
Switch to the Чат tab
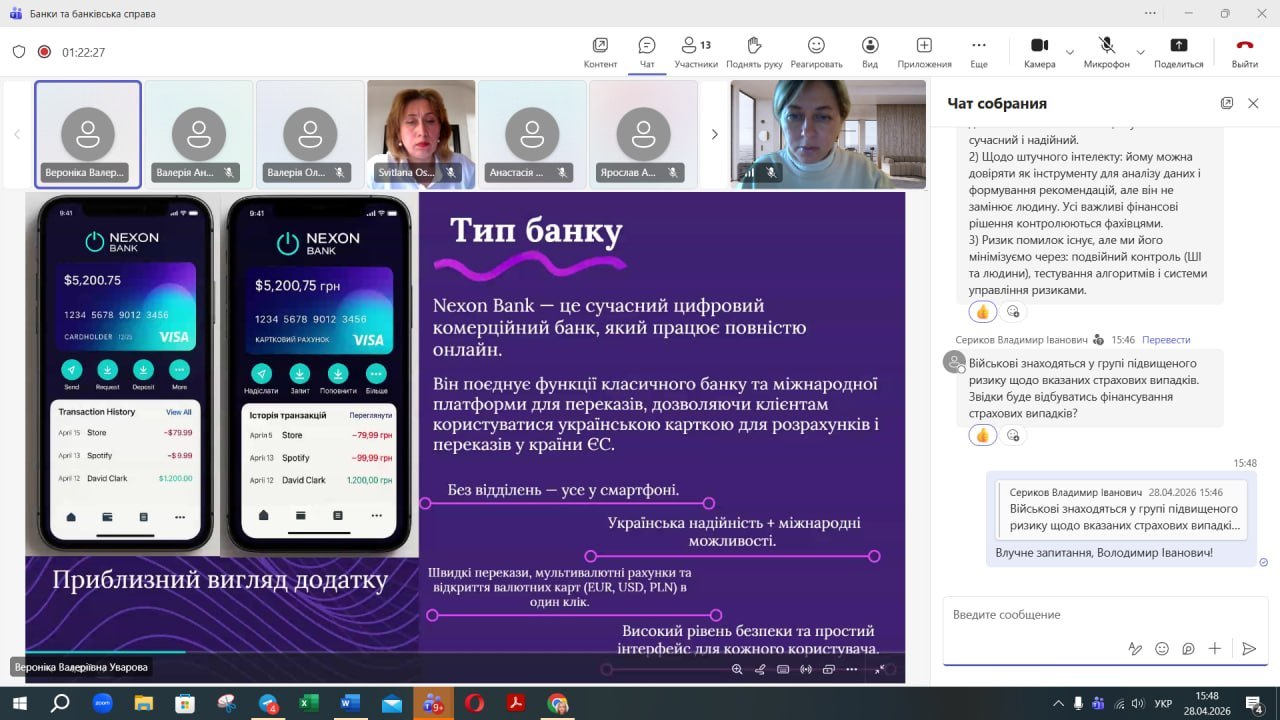point(647,52)
